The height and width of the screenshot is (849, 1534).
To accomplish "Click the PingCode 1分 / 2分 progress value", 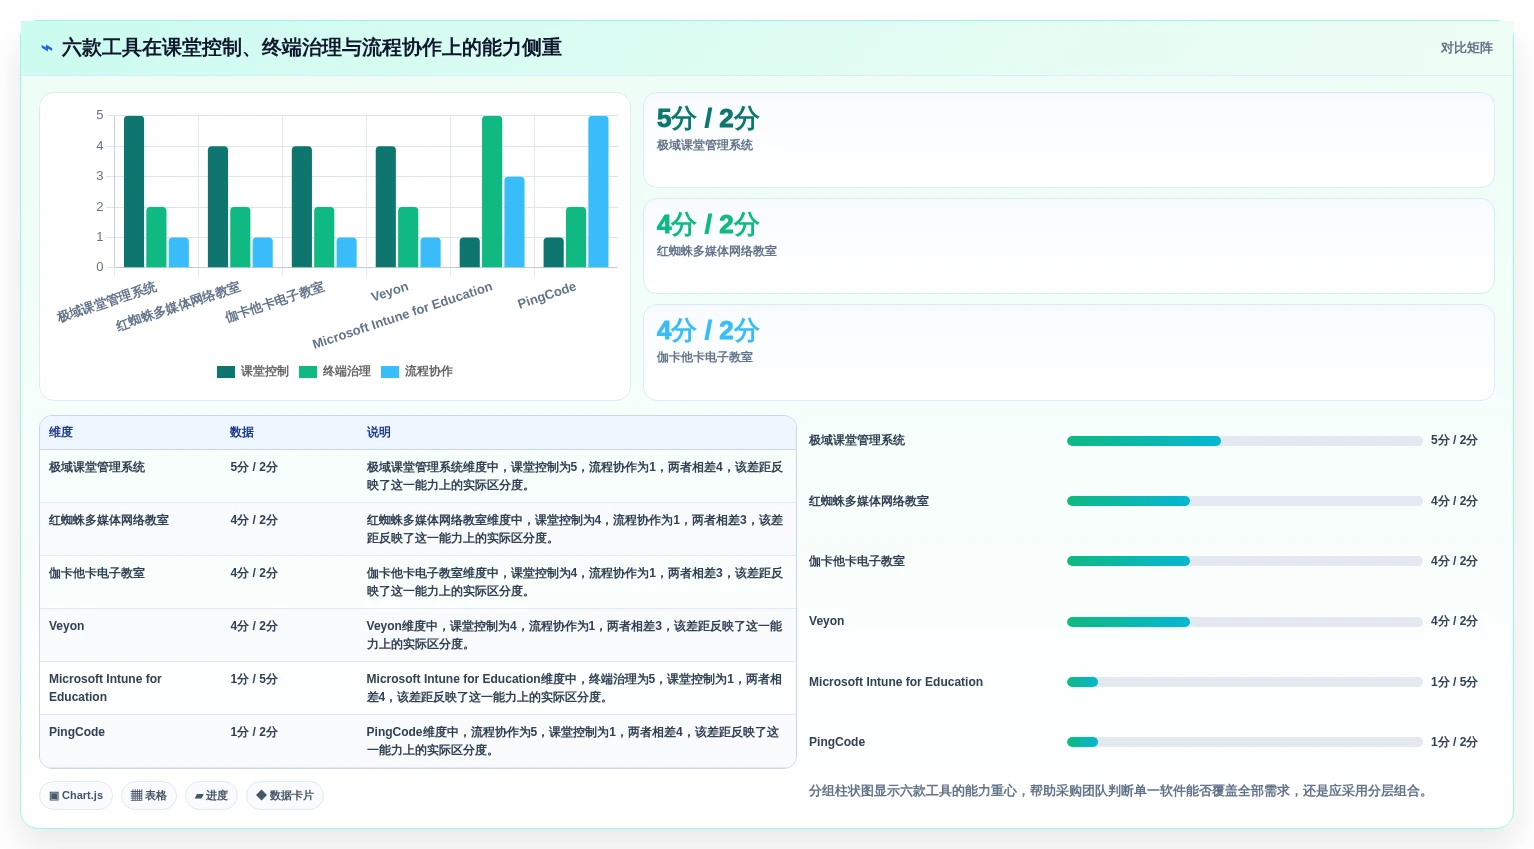I will pyautogui.click(x=1454, y=742).
